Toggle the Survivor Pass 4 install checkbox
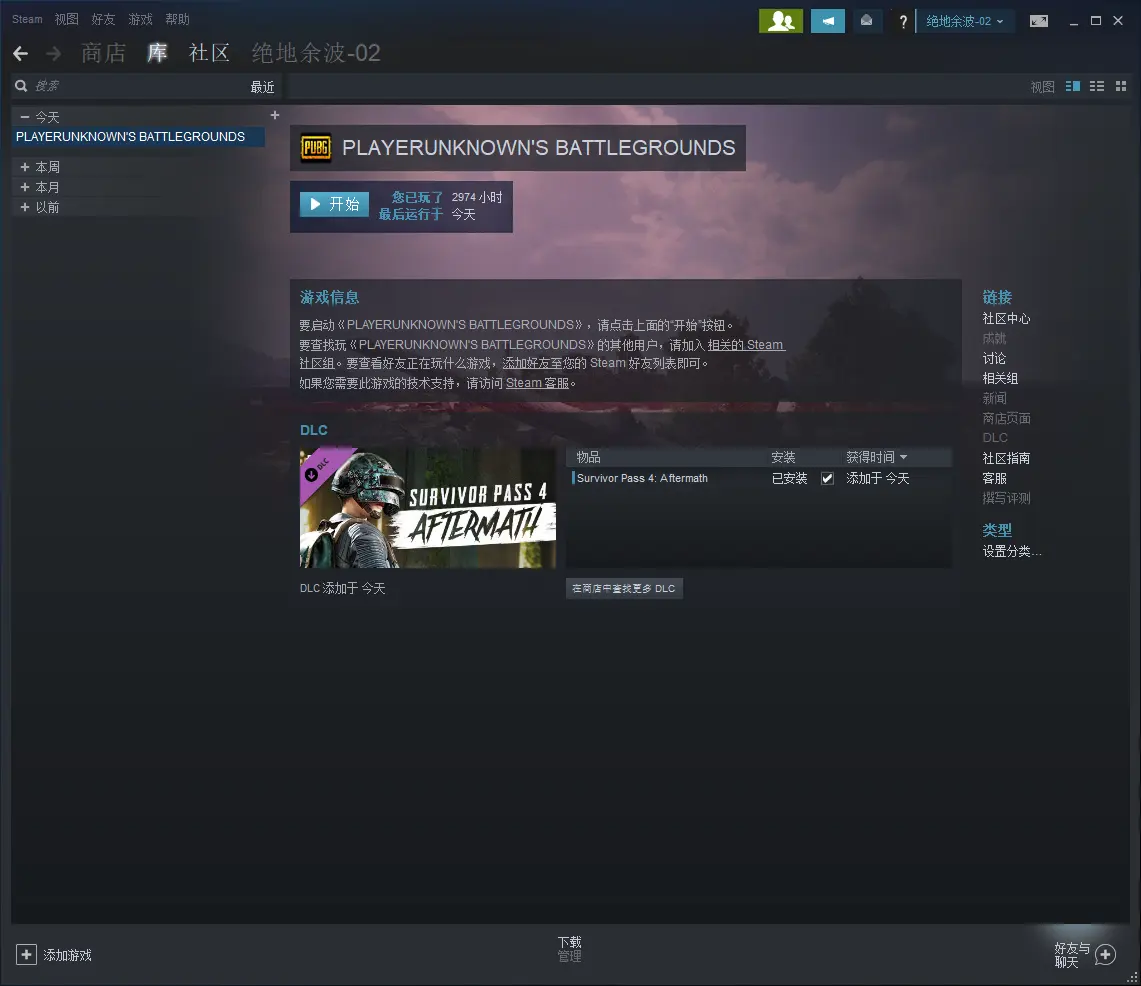The height and width of the screenshot is (986, 1141). click(x=827, y=478)
